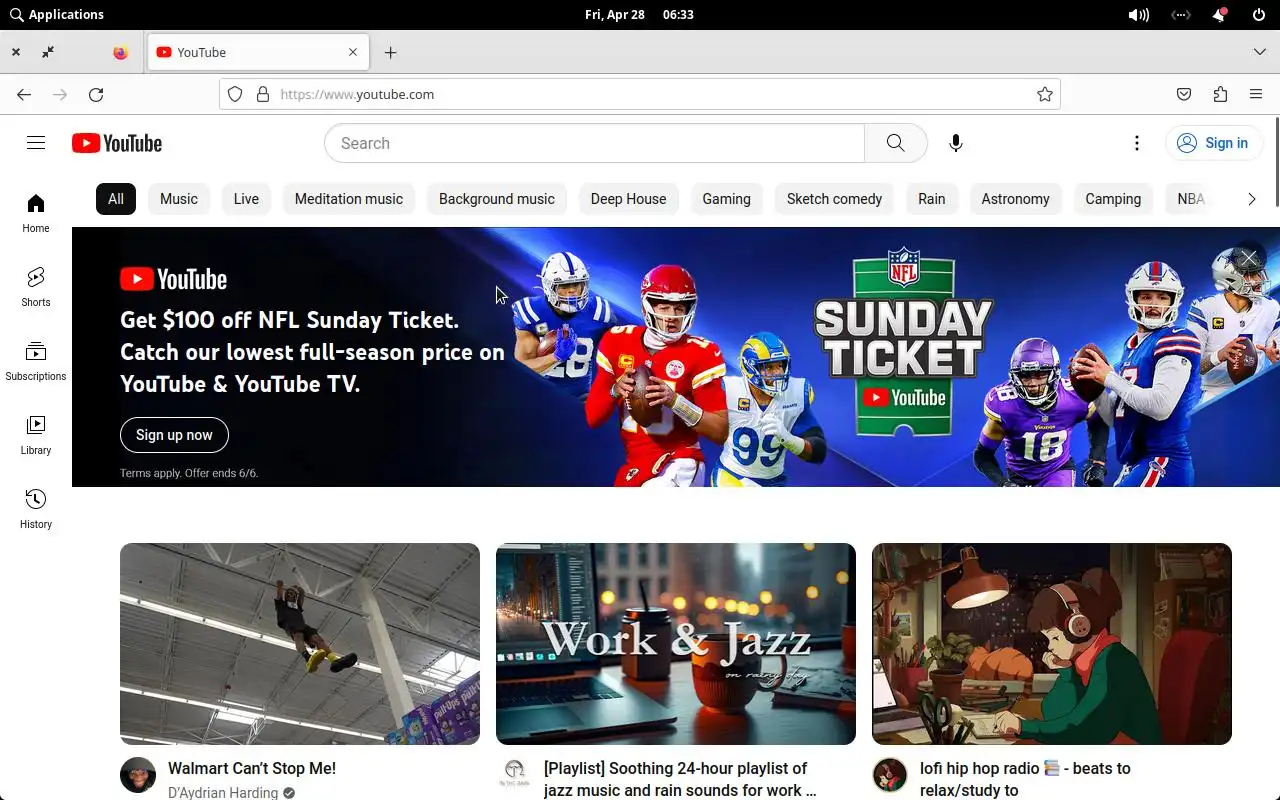Viewport: 1280px width, 800px height.
Task: Open the date and time calendar
Action: tap(639, 15)
